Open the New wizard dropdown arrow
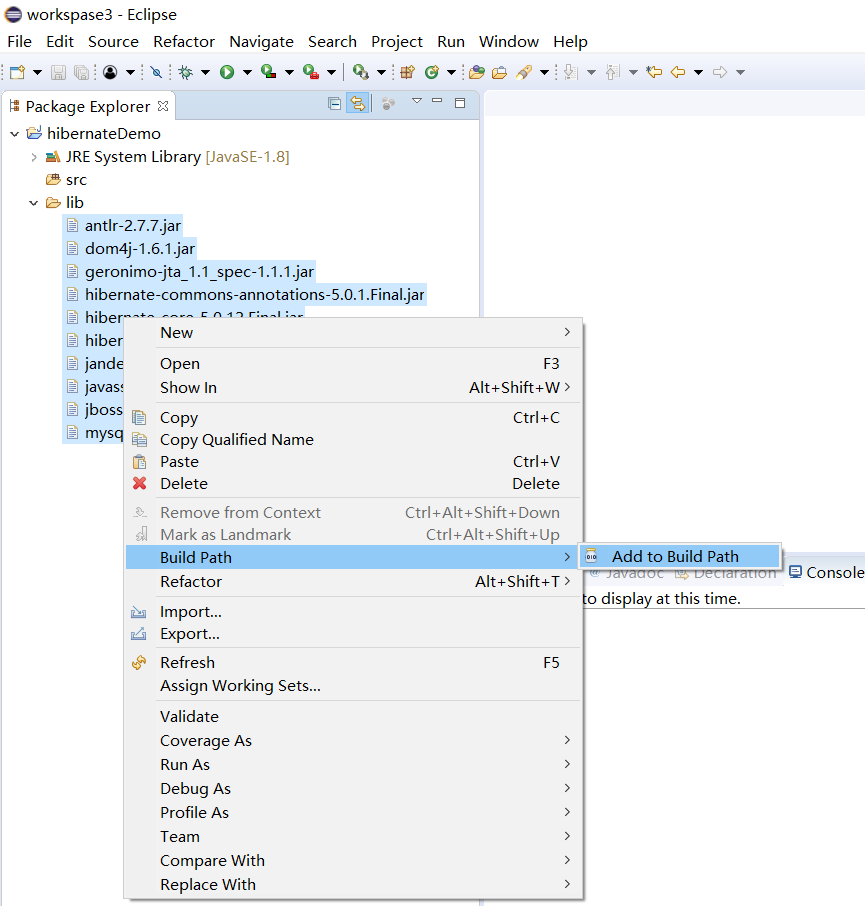Viewport: 865px width, 906px height. tap(37, 72)
